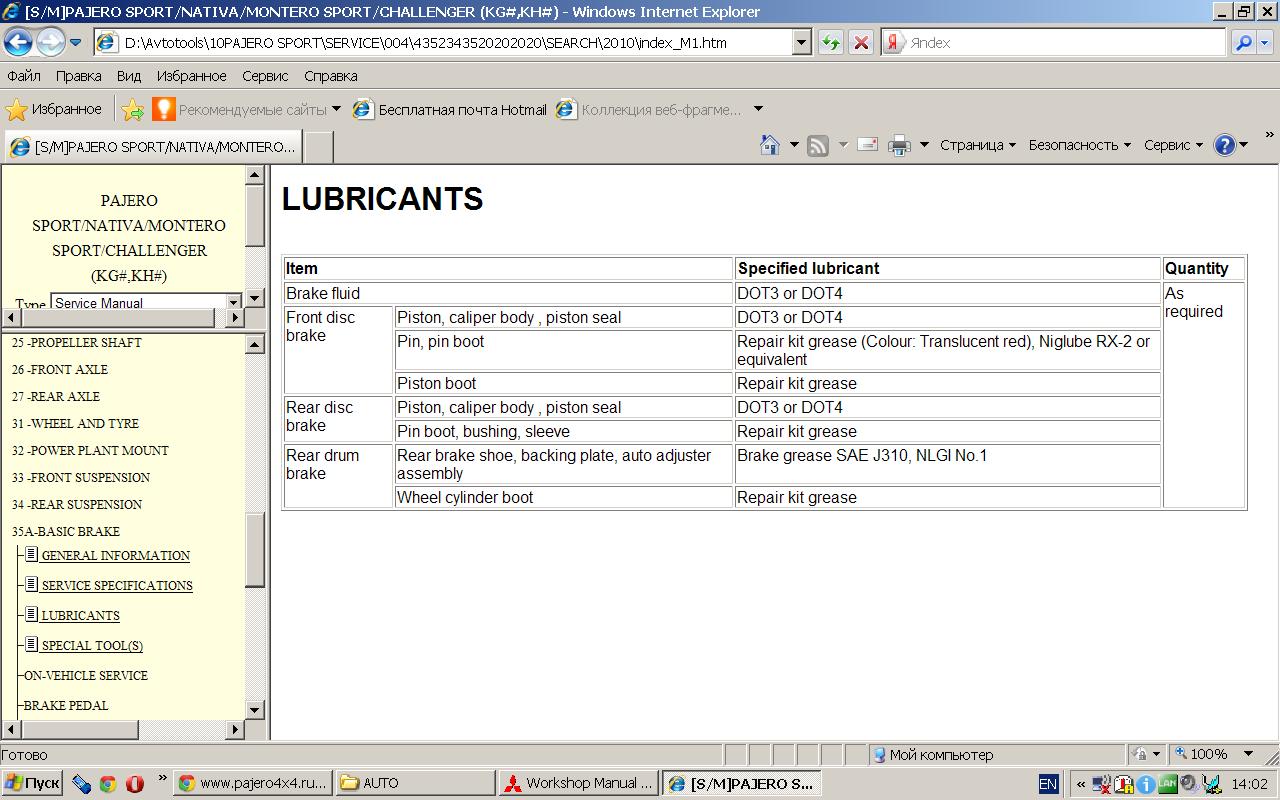Open the Type Service Manual dropdown
The image size is (1280, 800).
pyautogui.click(x=234, y=302)
